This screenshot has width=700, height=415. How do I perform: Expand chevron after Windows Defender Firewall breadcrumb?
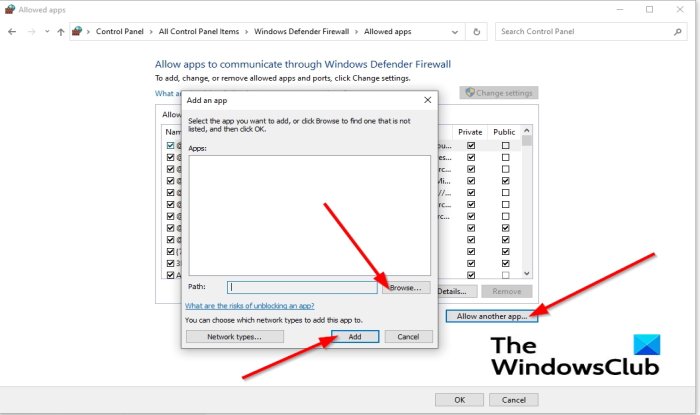(x=356, y=32)
